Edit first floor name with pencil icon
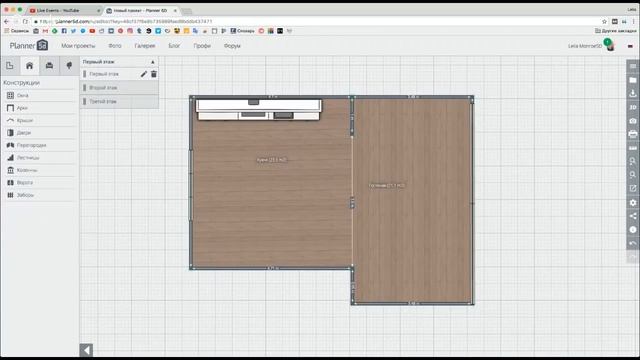 point(144,74)
